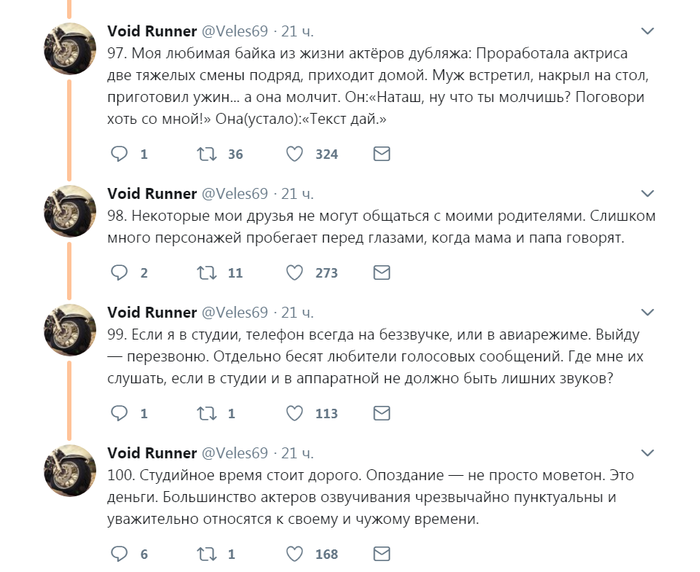The height and width of the screenshot is (572, 700).
Task: Click avatar thumbnail beside tweet 97
Action: [x=70, y=48]
